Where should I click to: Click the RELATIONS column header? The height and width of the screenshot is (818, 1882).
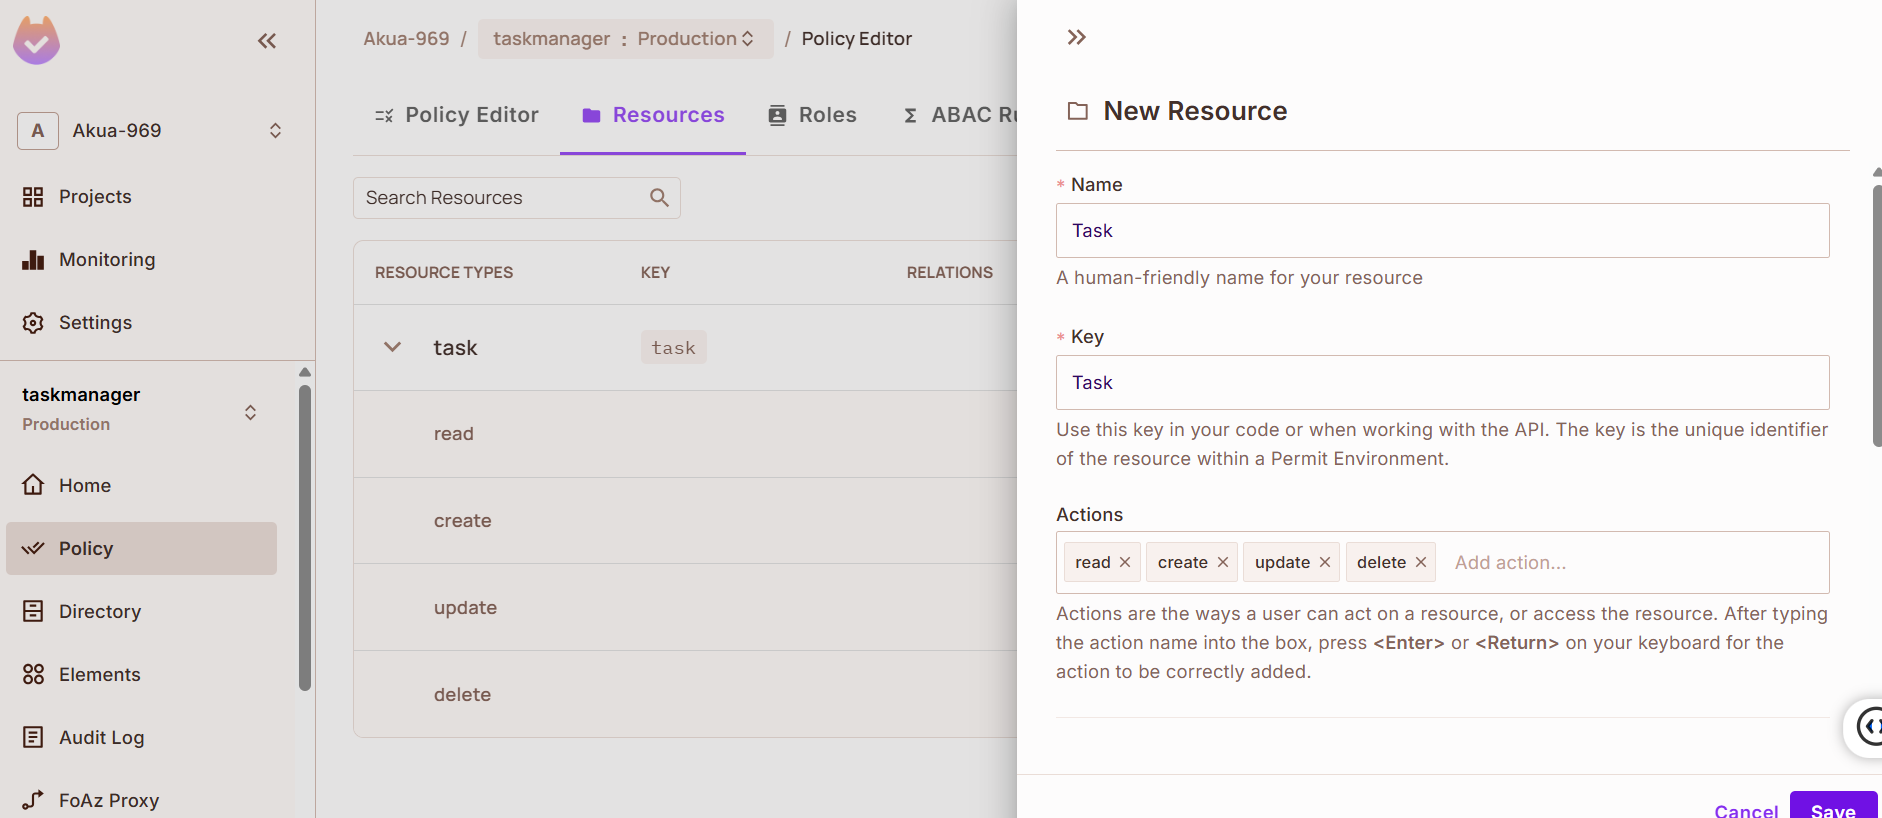[950, 272]
